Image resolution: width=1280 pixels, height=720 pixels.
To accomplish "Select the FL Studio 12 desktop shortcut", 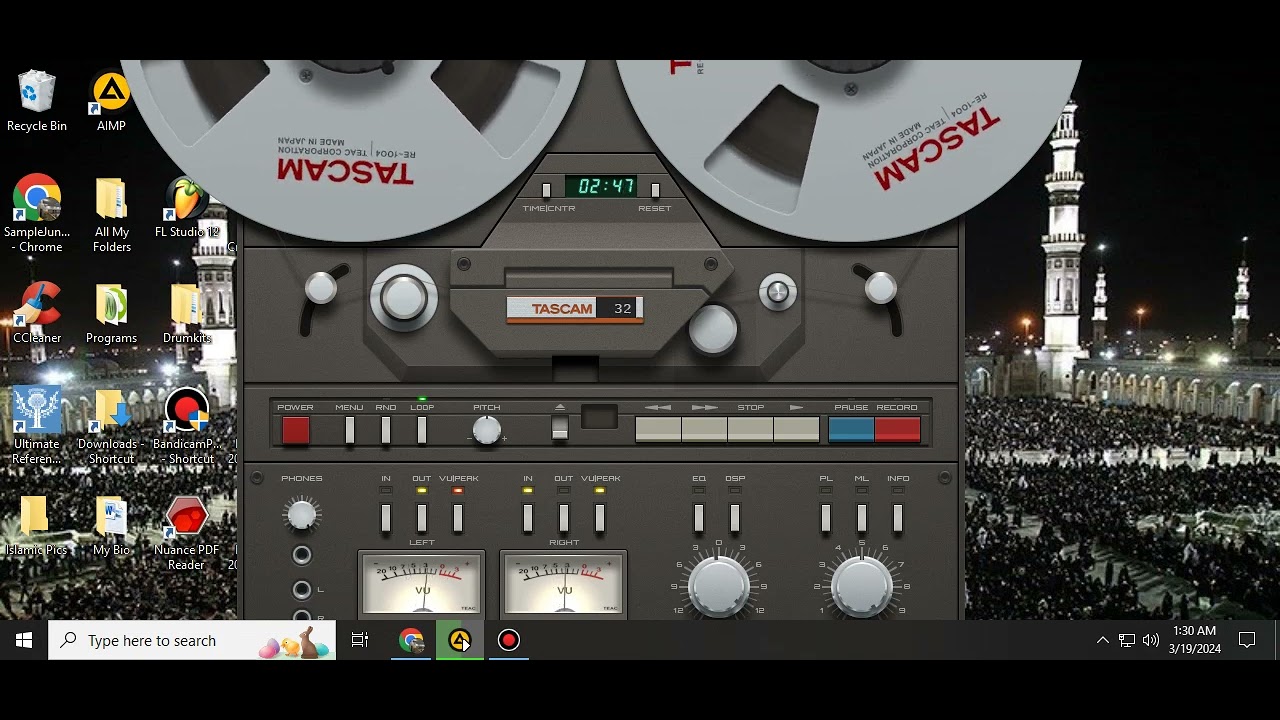I will pyautogui.click(x=187, y=208).
